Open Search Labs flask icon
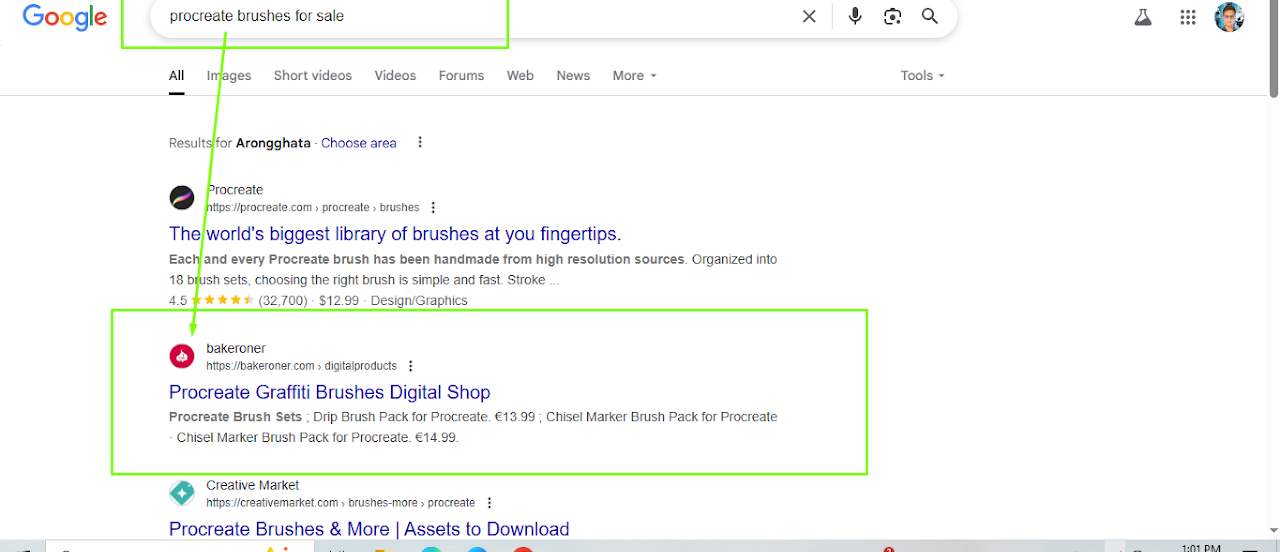This screenshot has height=552, width=1280. pos(1143,17)
